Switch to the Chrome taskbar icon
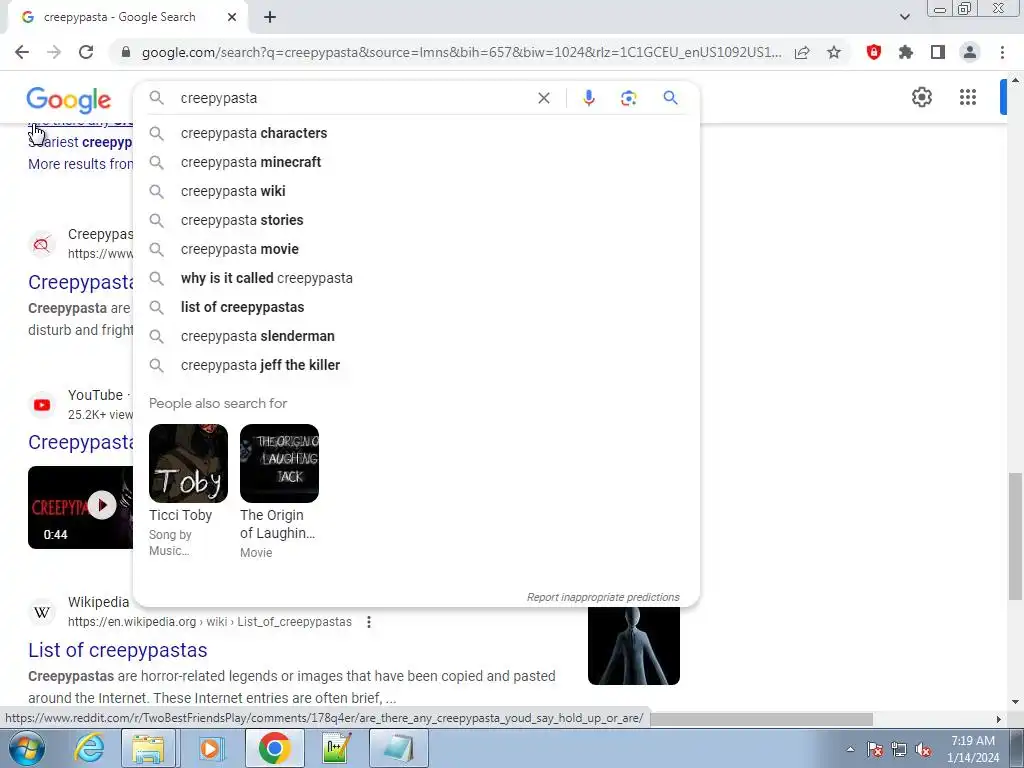The height and width of the screenshot is (768, 1024). [274, 748]
